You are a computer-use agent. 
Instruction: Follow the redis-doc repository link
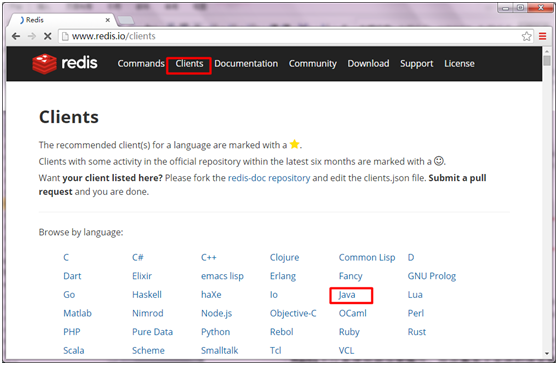click(269, 178)
